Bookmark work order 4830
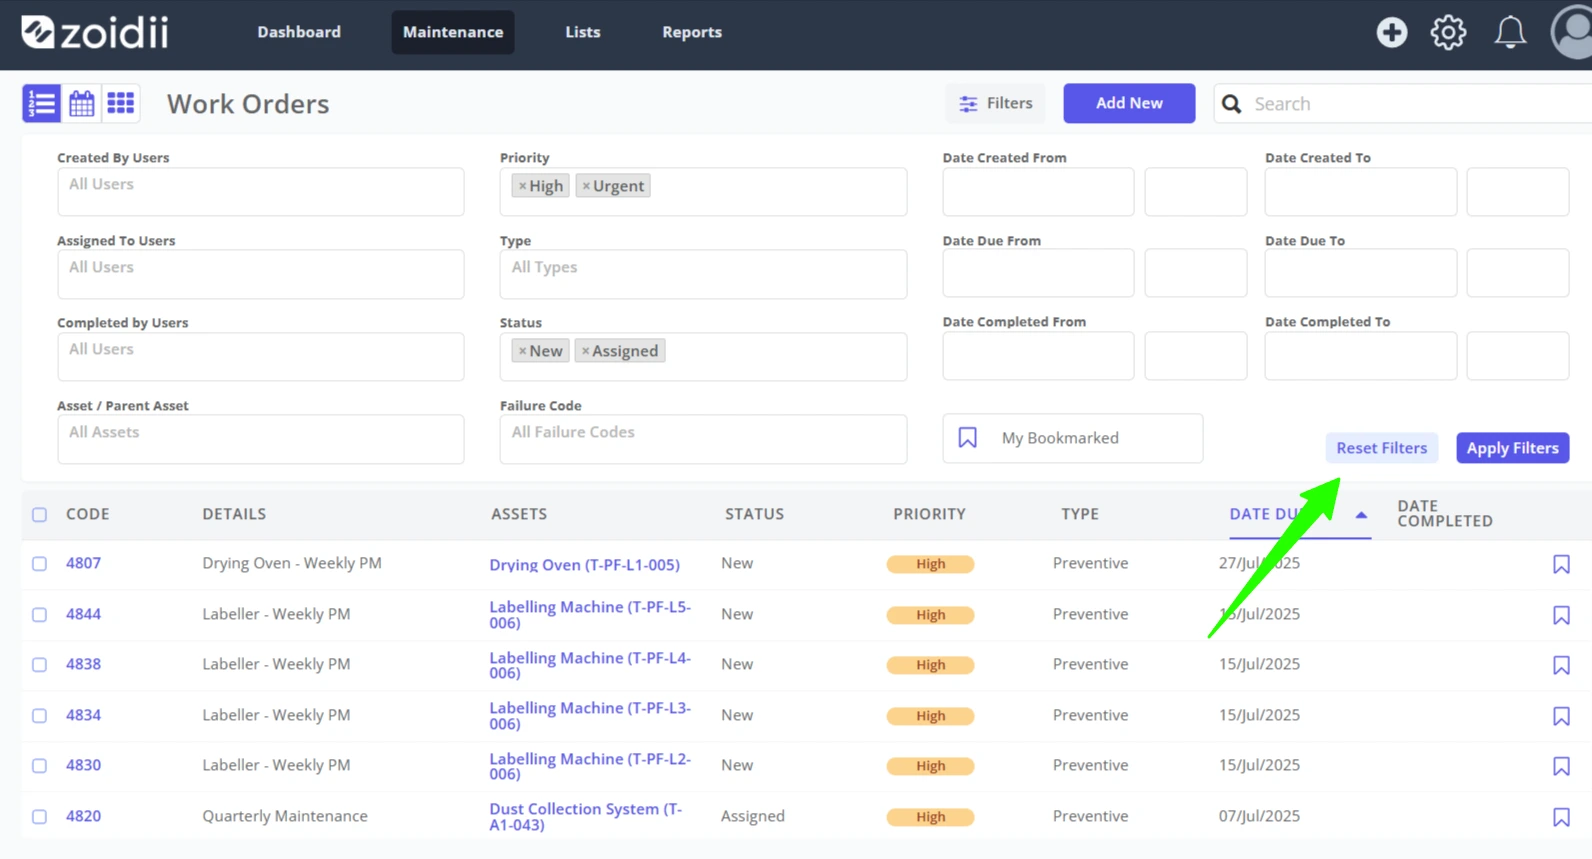Screen dimensions: 1592x859 point(1561,766)
